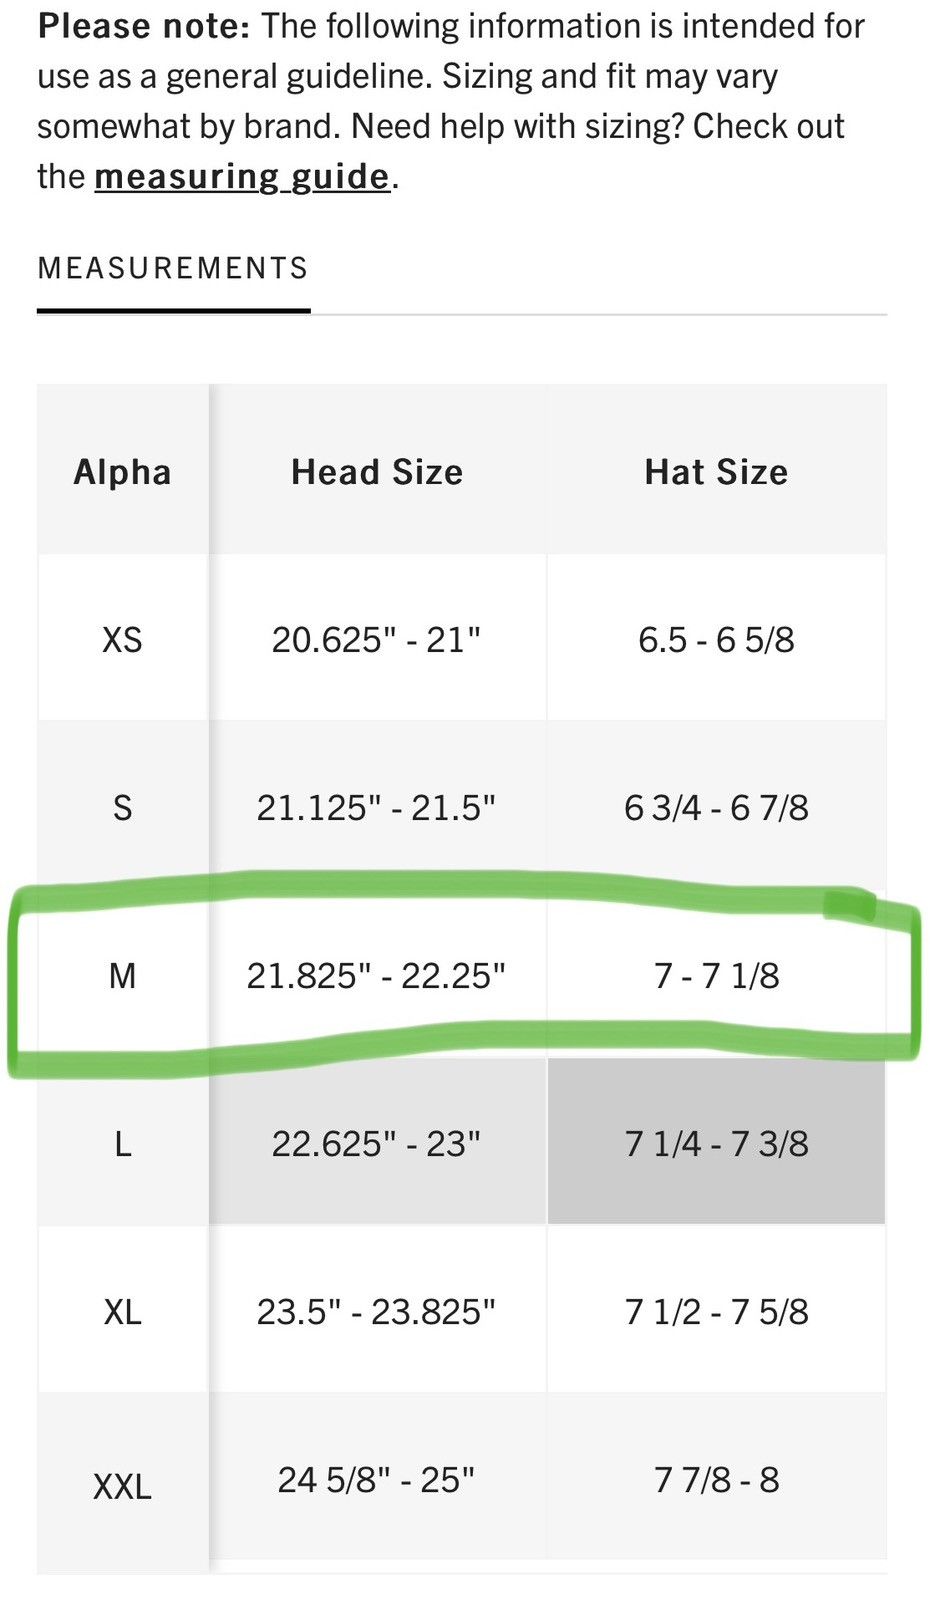
Task: Select the S size row label
Action: point(123,807)
